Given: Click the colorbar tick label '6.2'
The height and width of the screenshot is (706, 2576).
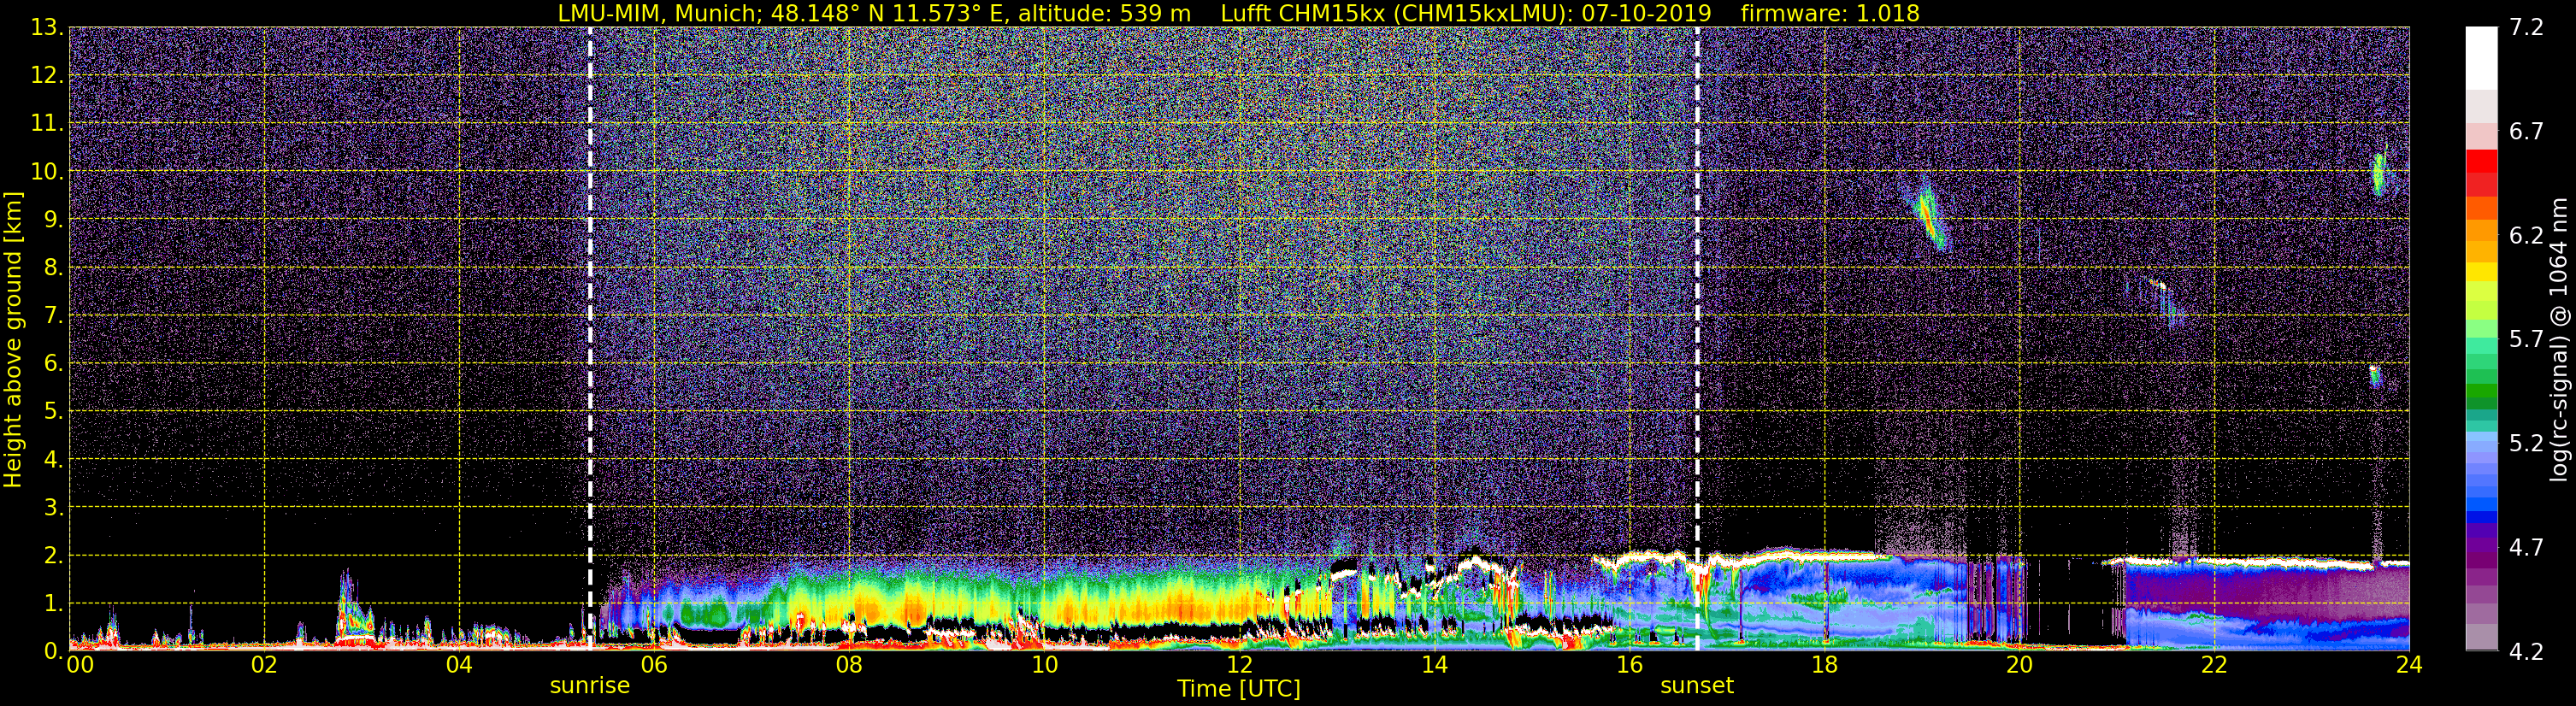Looking at the screenshot, I should (x=2526, y=236).
